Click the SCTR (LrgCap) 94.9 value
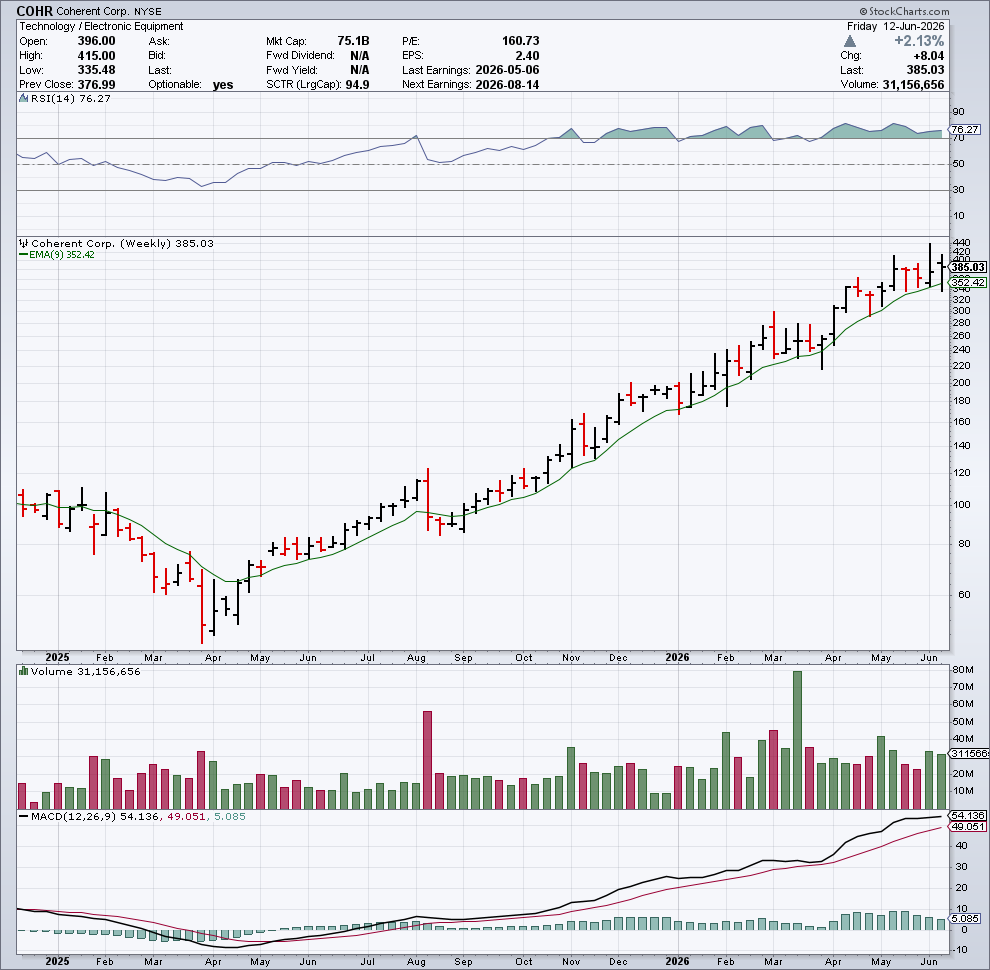 click(357, 85)
